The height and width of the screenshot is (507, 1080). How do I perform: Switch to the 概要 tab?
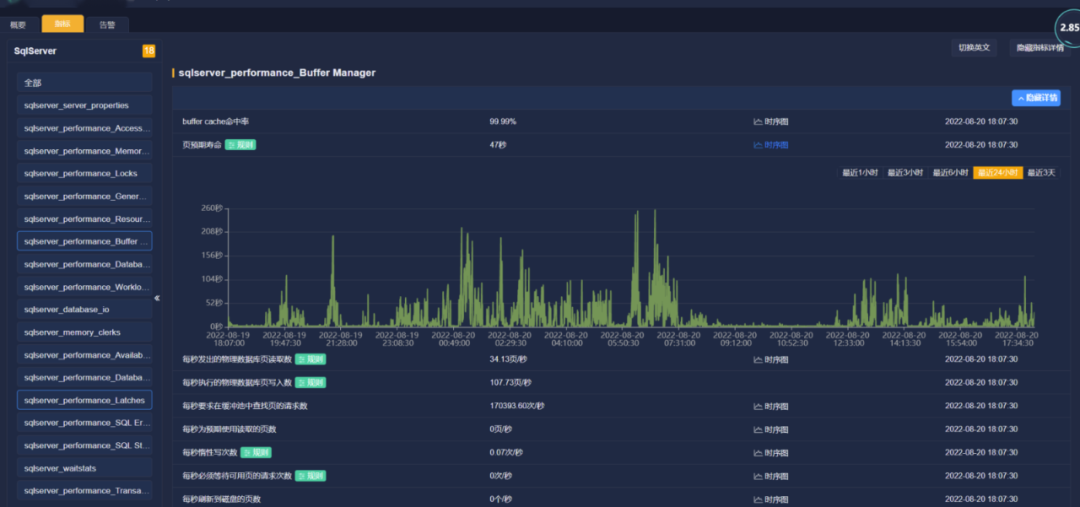(x=19, y=25)
